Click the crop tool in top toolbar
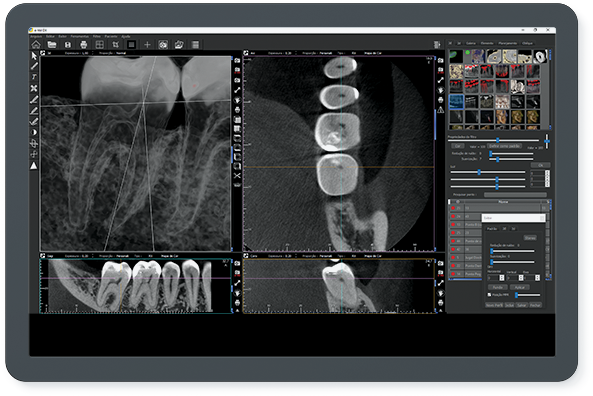This screenshot has width=593, height=396. pos(115,45)
